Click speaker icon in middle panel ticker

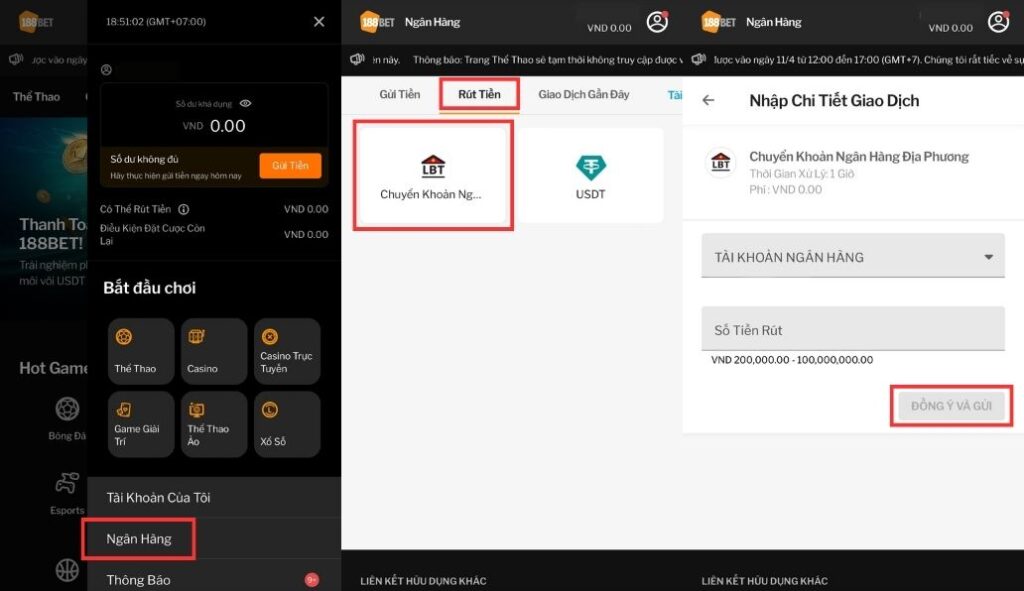click(x=357, y=59)
